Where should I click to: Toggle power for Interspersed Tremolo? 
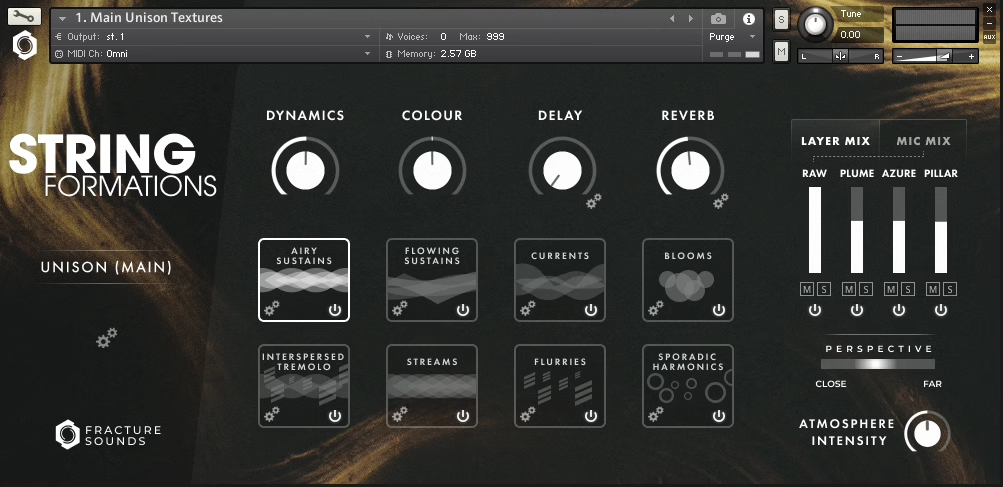coord(335,416)
